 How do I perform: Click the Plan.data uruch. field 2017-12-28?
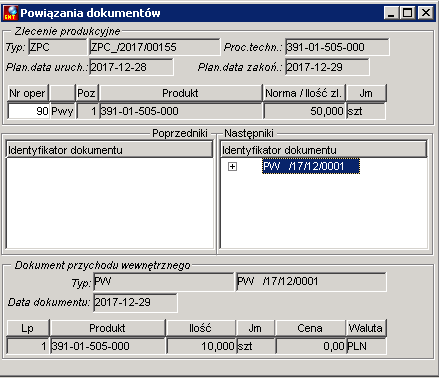(131, 67)
